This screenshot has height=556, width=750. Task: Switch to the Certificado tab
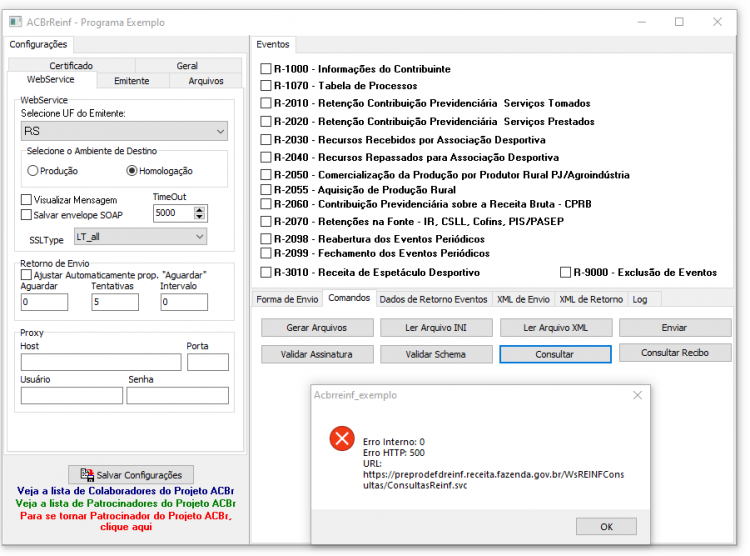71,66
